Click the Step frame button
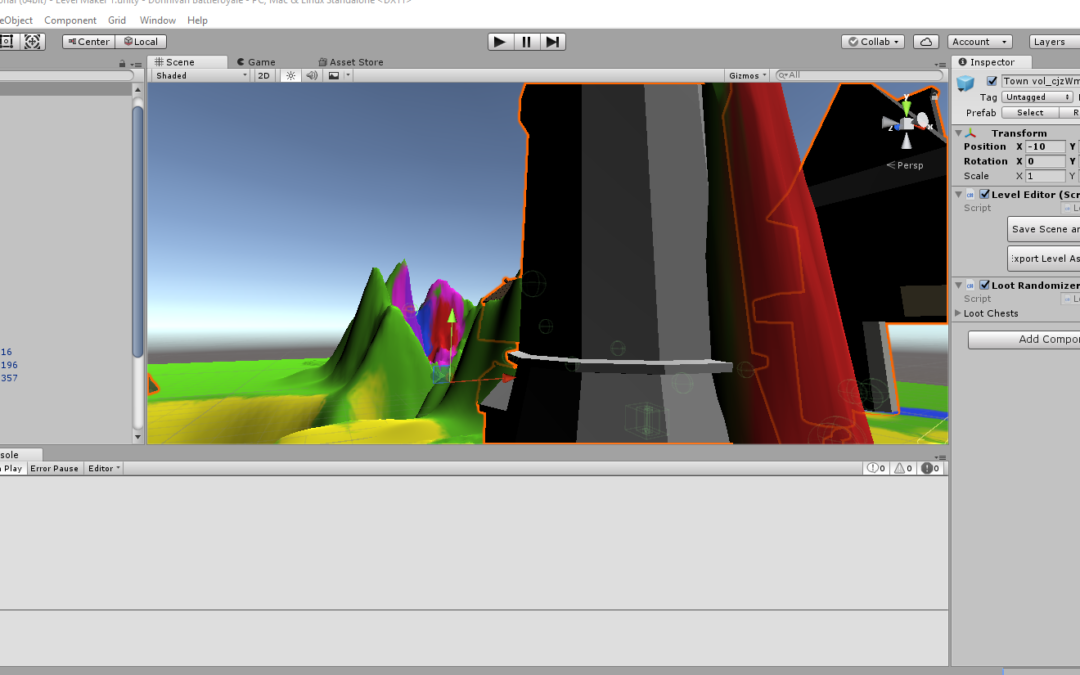The width and height of the screenshot is (1080, 675). point(552,42)
